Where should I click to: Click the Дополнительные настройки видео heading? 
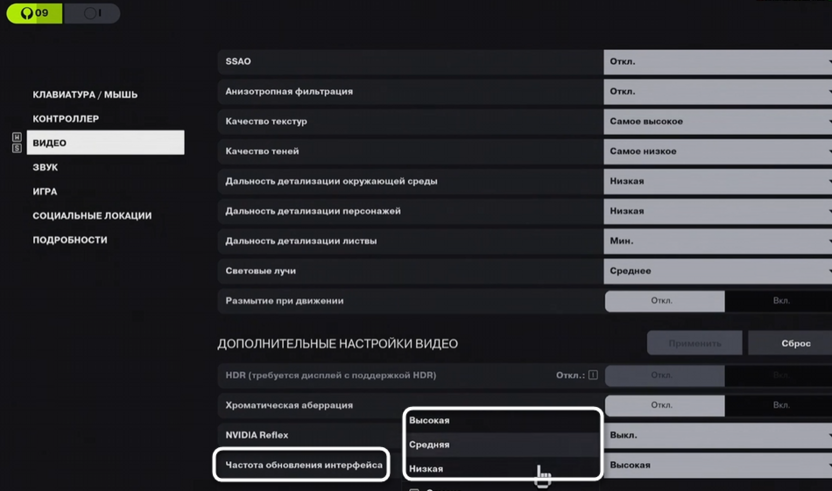337,344
